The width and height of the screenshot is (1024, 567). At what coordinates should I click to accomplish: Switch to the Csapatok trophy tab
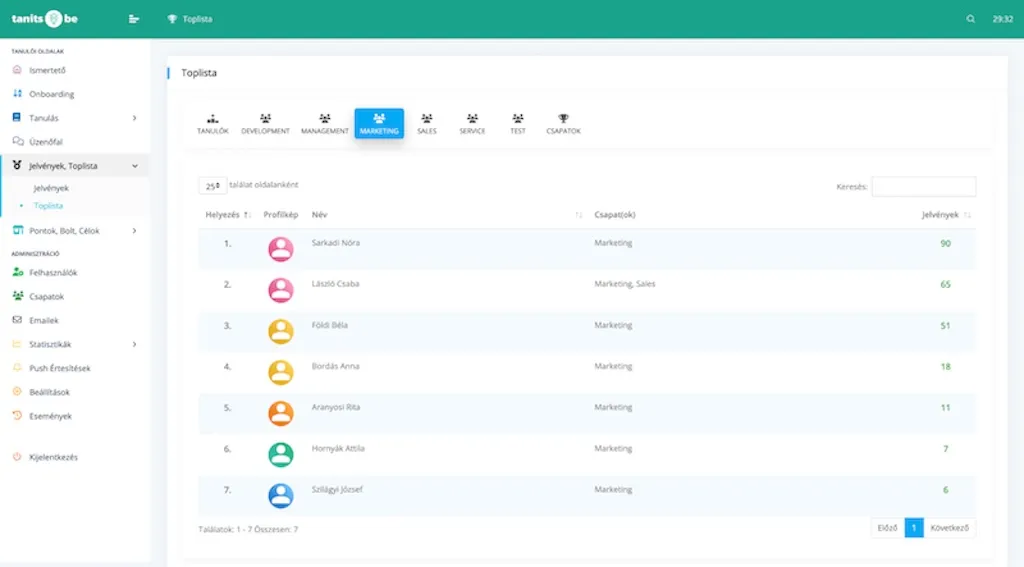[563, 124]
